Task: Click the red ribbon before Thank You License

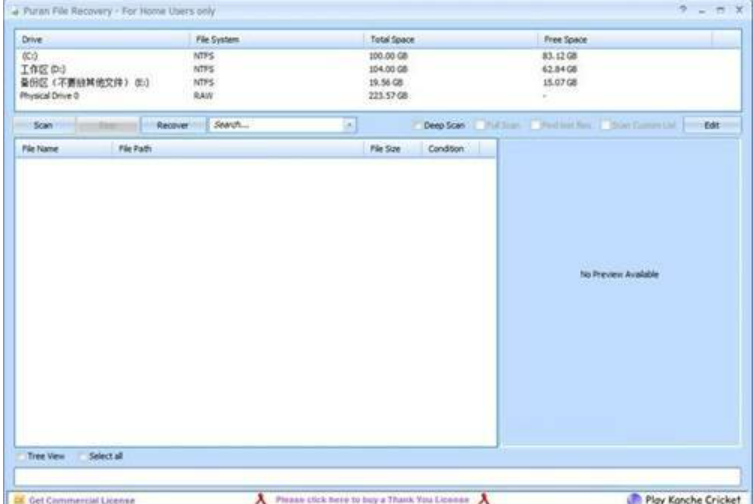Action: point(261,499)
